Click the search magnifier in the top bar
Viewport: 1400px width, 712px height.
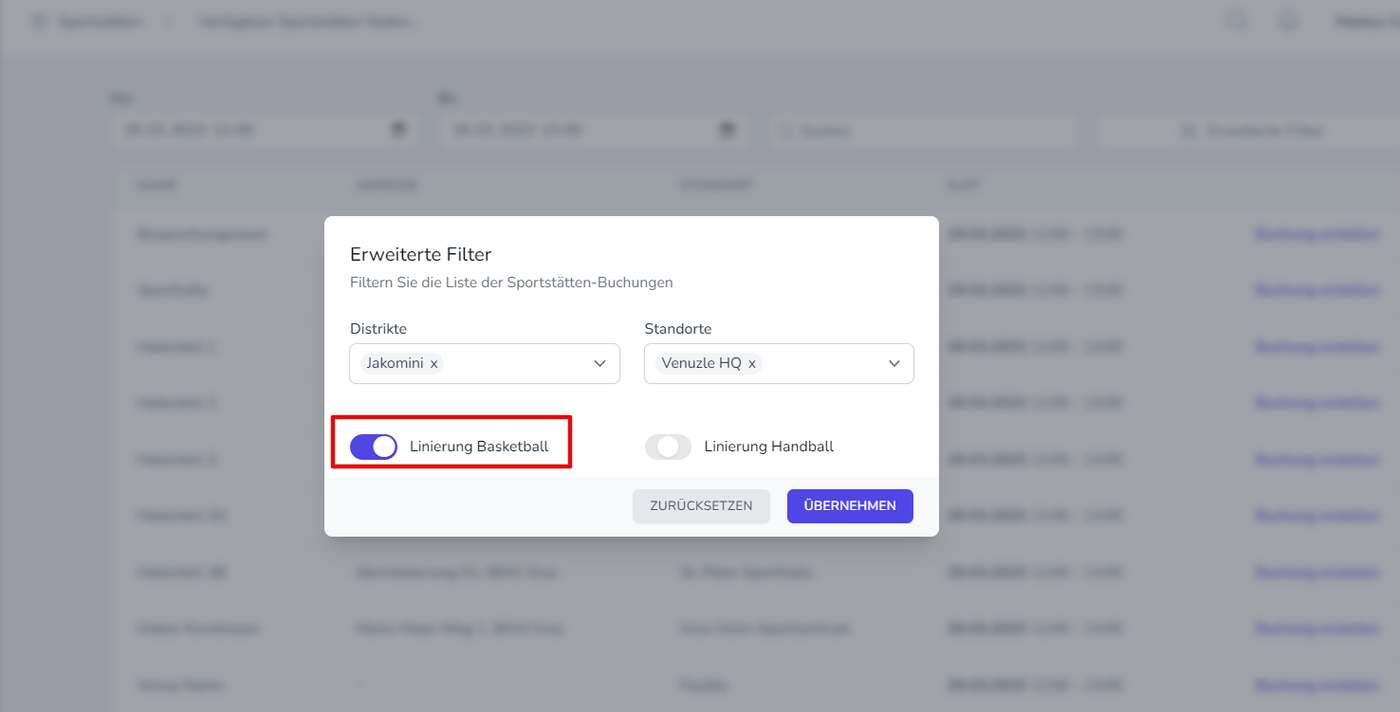click(x=1237, y=21)
